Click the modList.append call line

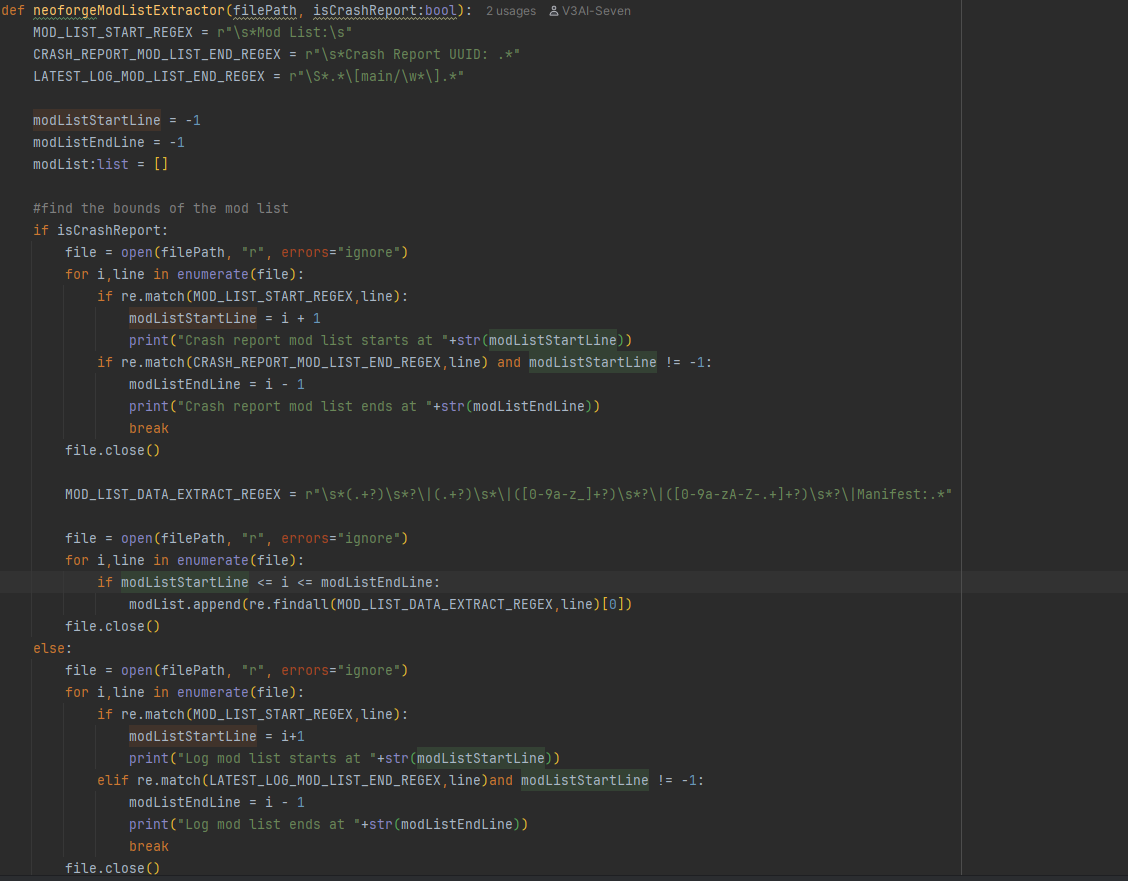point(380,604)
